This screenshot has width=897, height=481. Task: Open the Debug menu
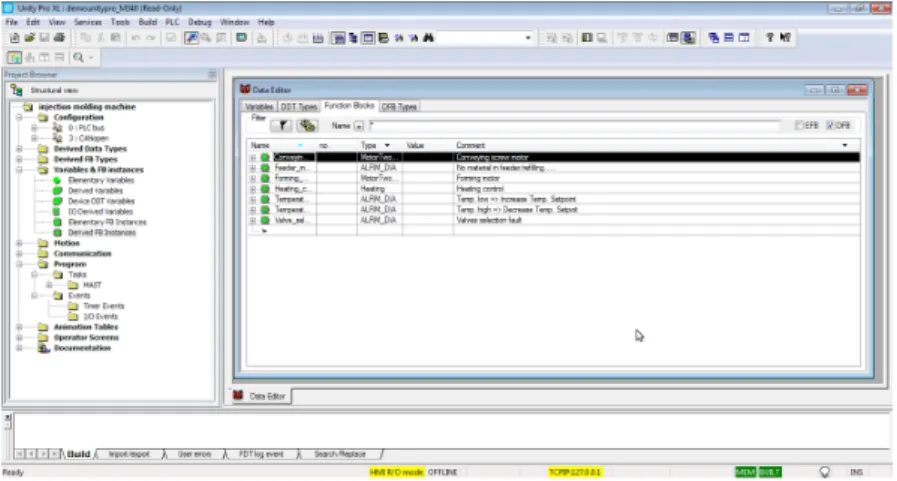click(200, 22)
